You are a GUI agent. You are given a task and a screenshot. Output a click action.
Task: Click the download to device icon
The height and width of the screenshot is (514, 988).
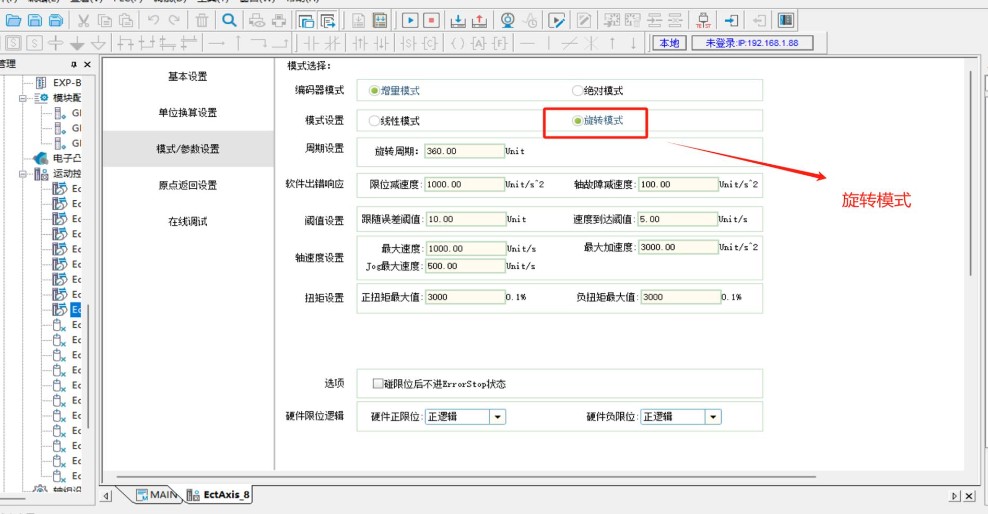pos(457,20)
